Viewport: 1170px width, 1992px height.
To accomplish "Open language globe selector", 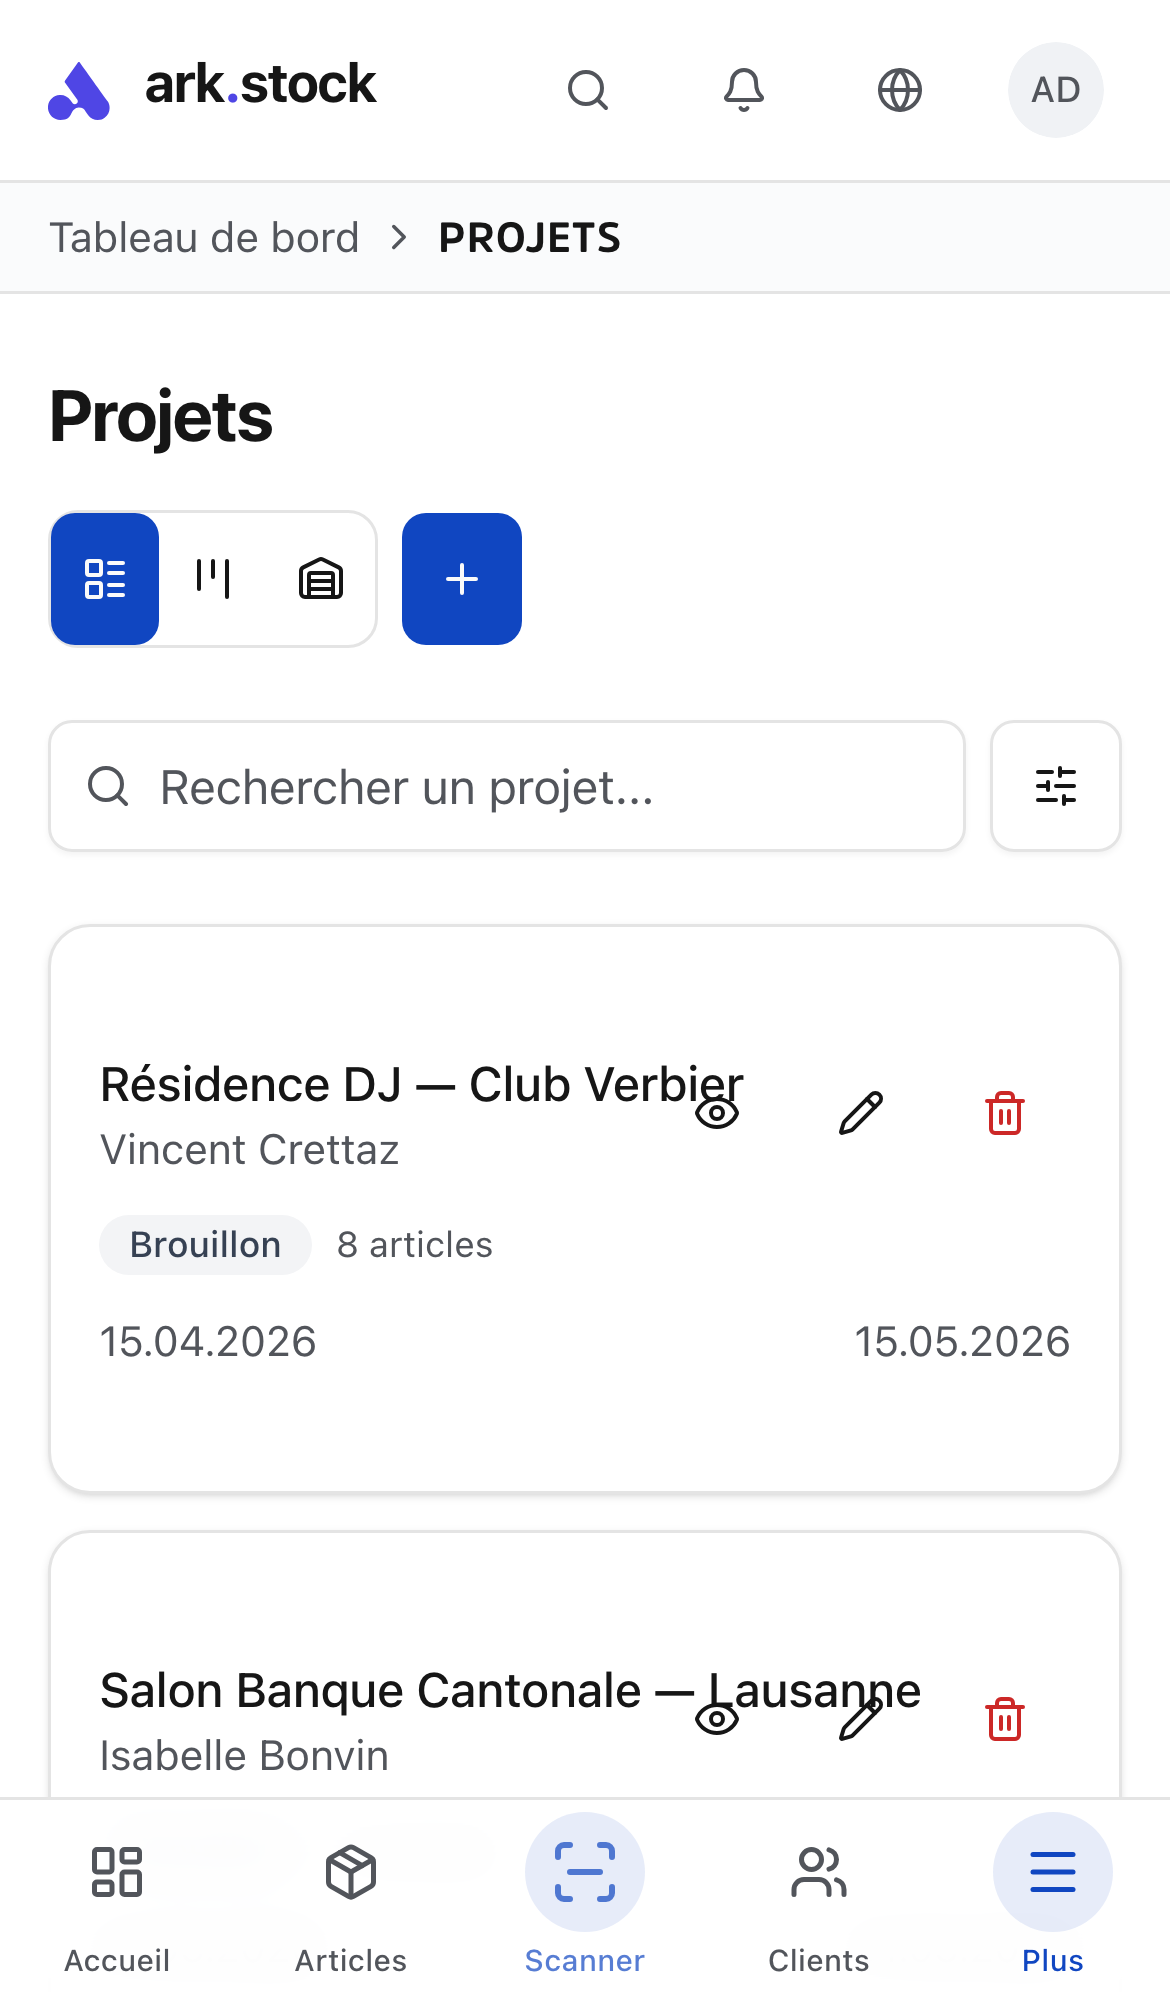I will point(900,90).
